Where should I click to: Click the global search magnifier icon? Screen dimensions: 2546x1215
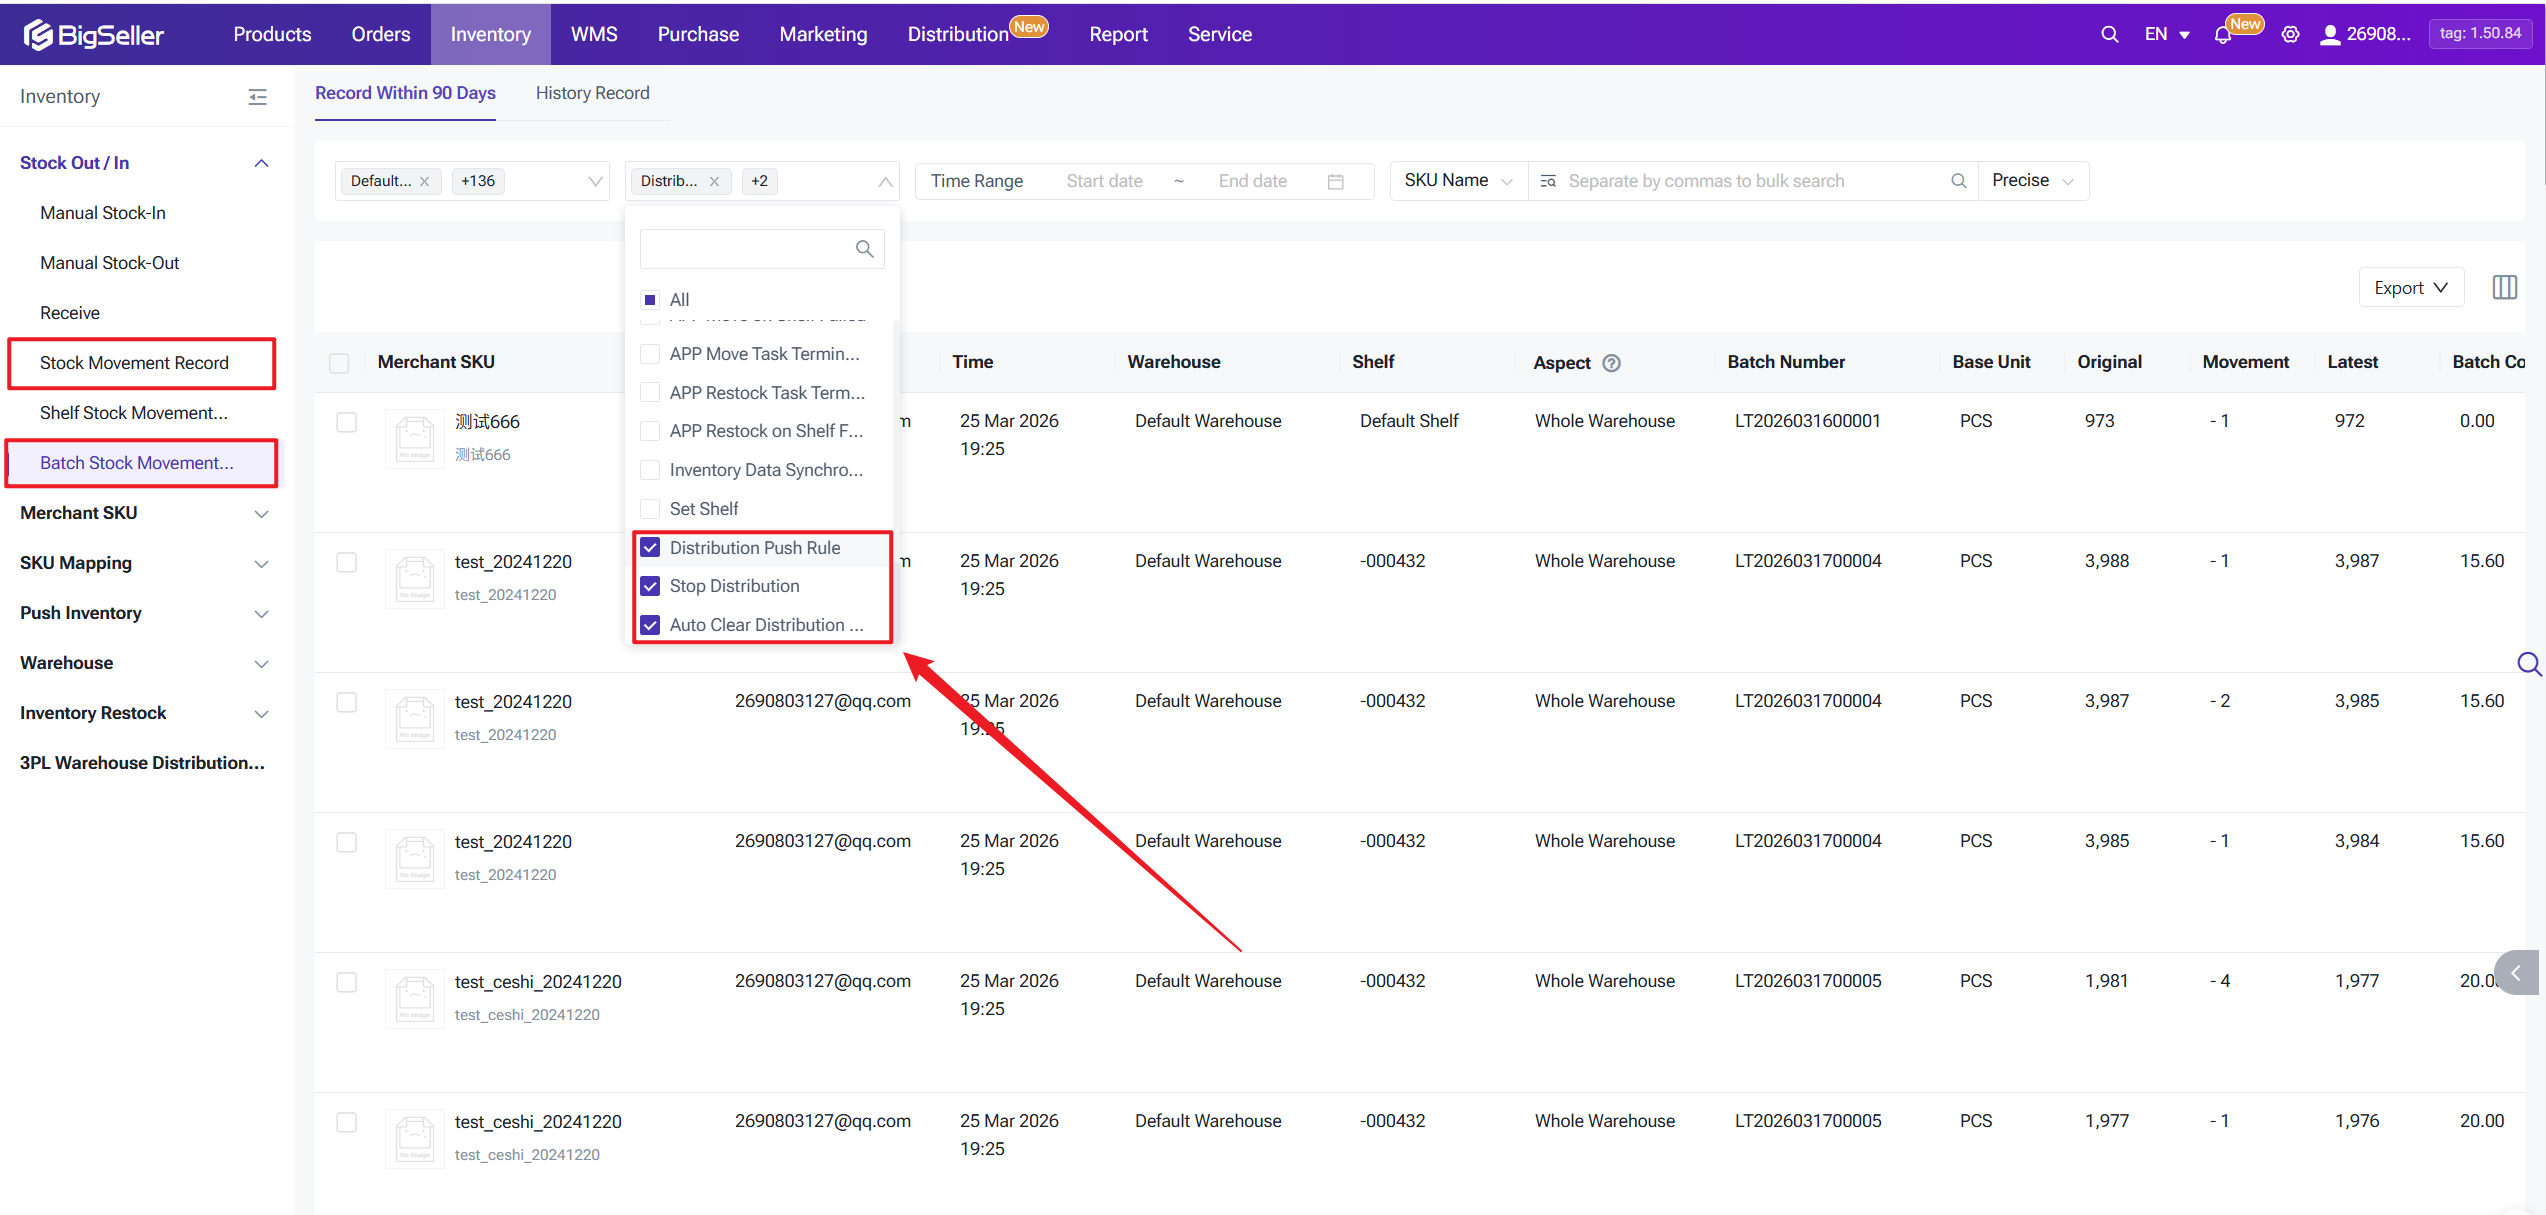point(2109,34)
